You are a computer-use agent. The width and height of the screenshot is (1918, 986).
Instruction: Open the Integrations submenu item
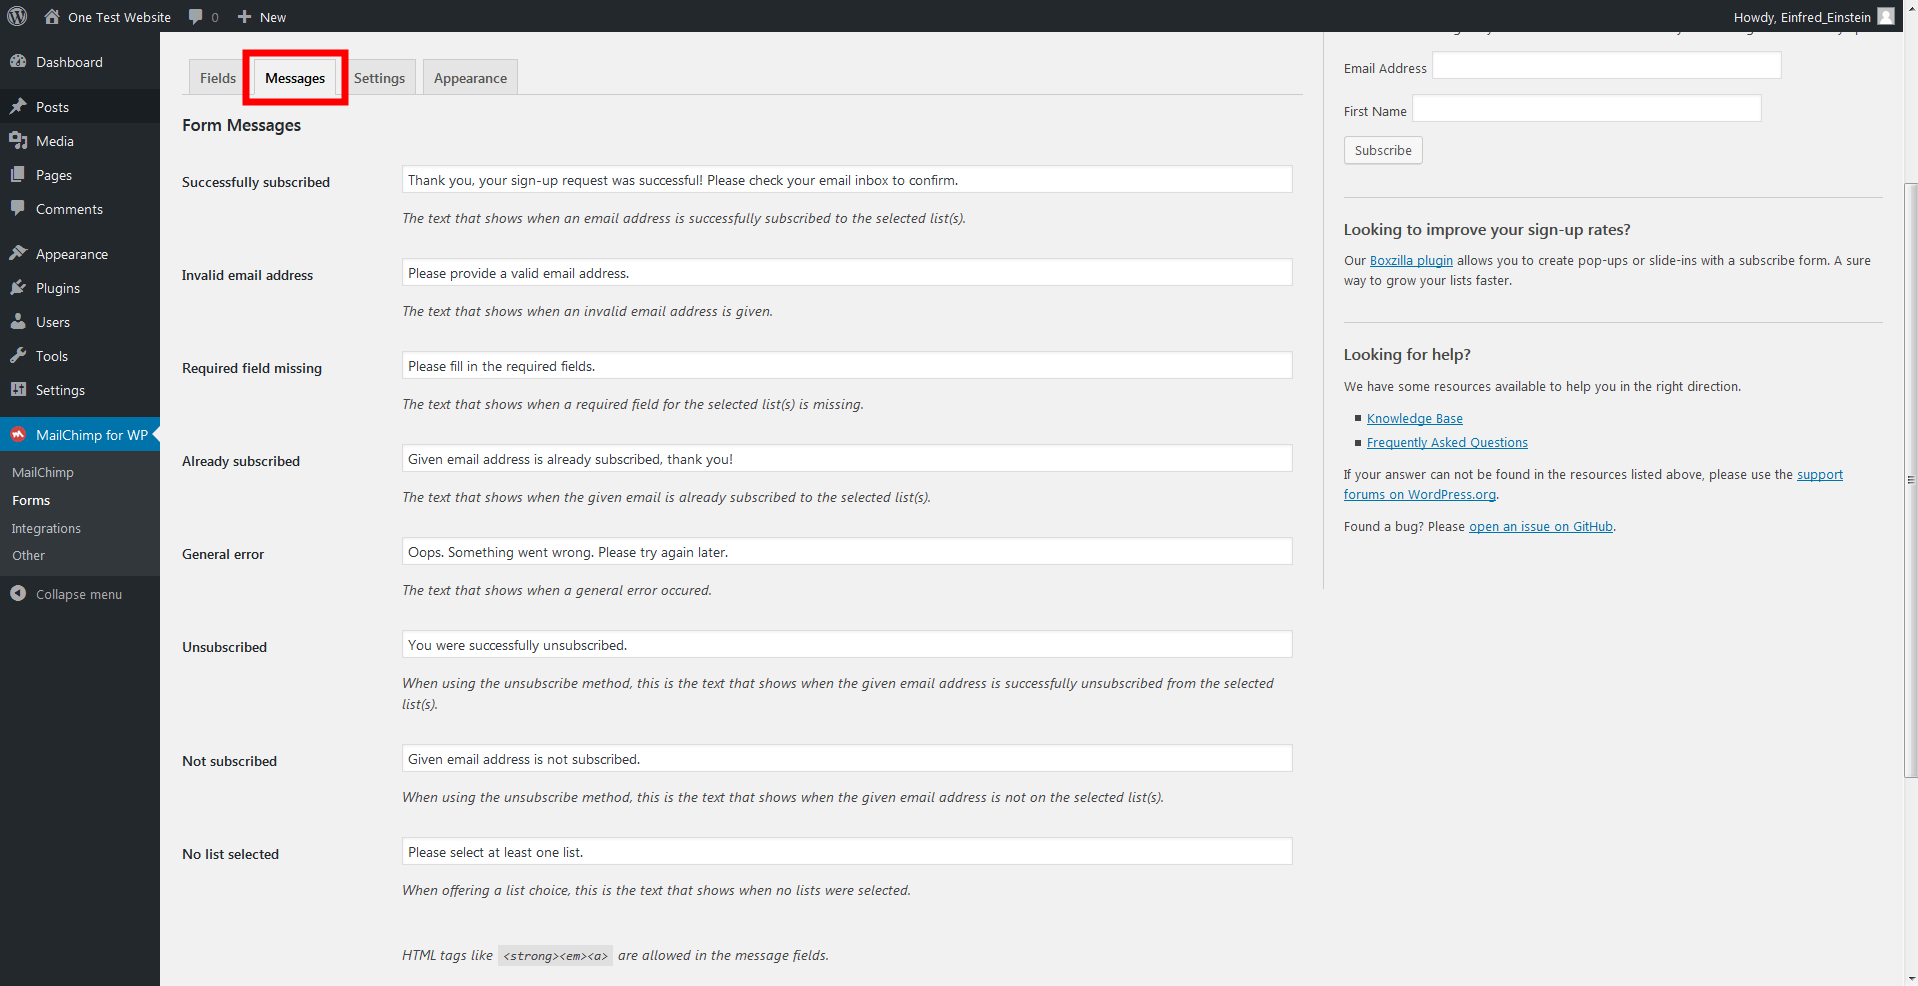[x=46, y=528]
